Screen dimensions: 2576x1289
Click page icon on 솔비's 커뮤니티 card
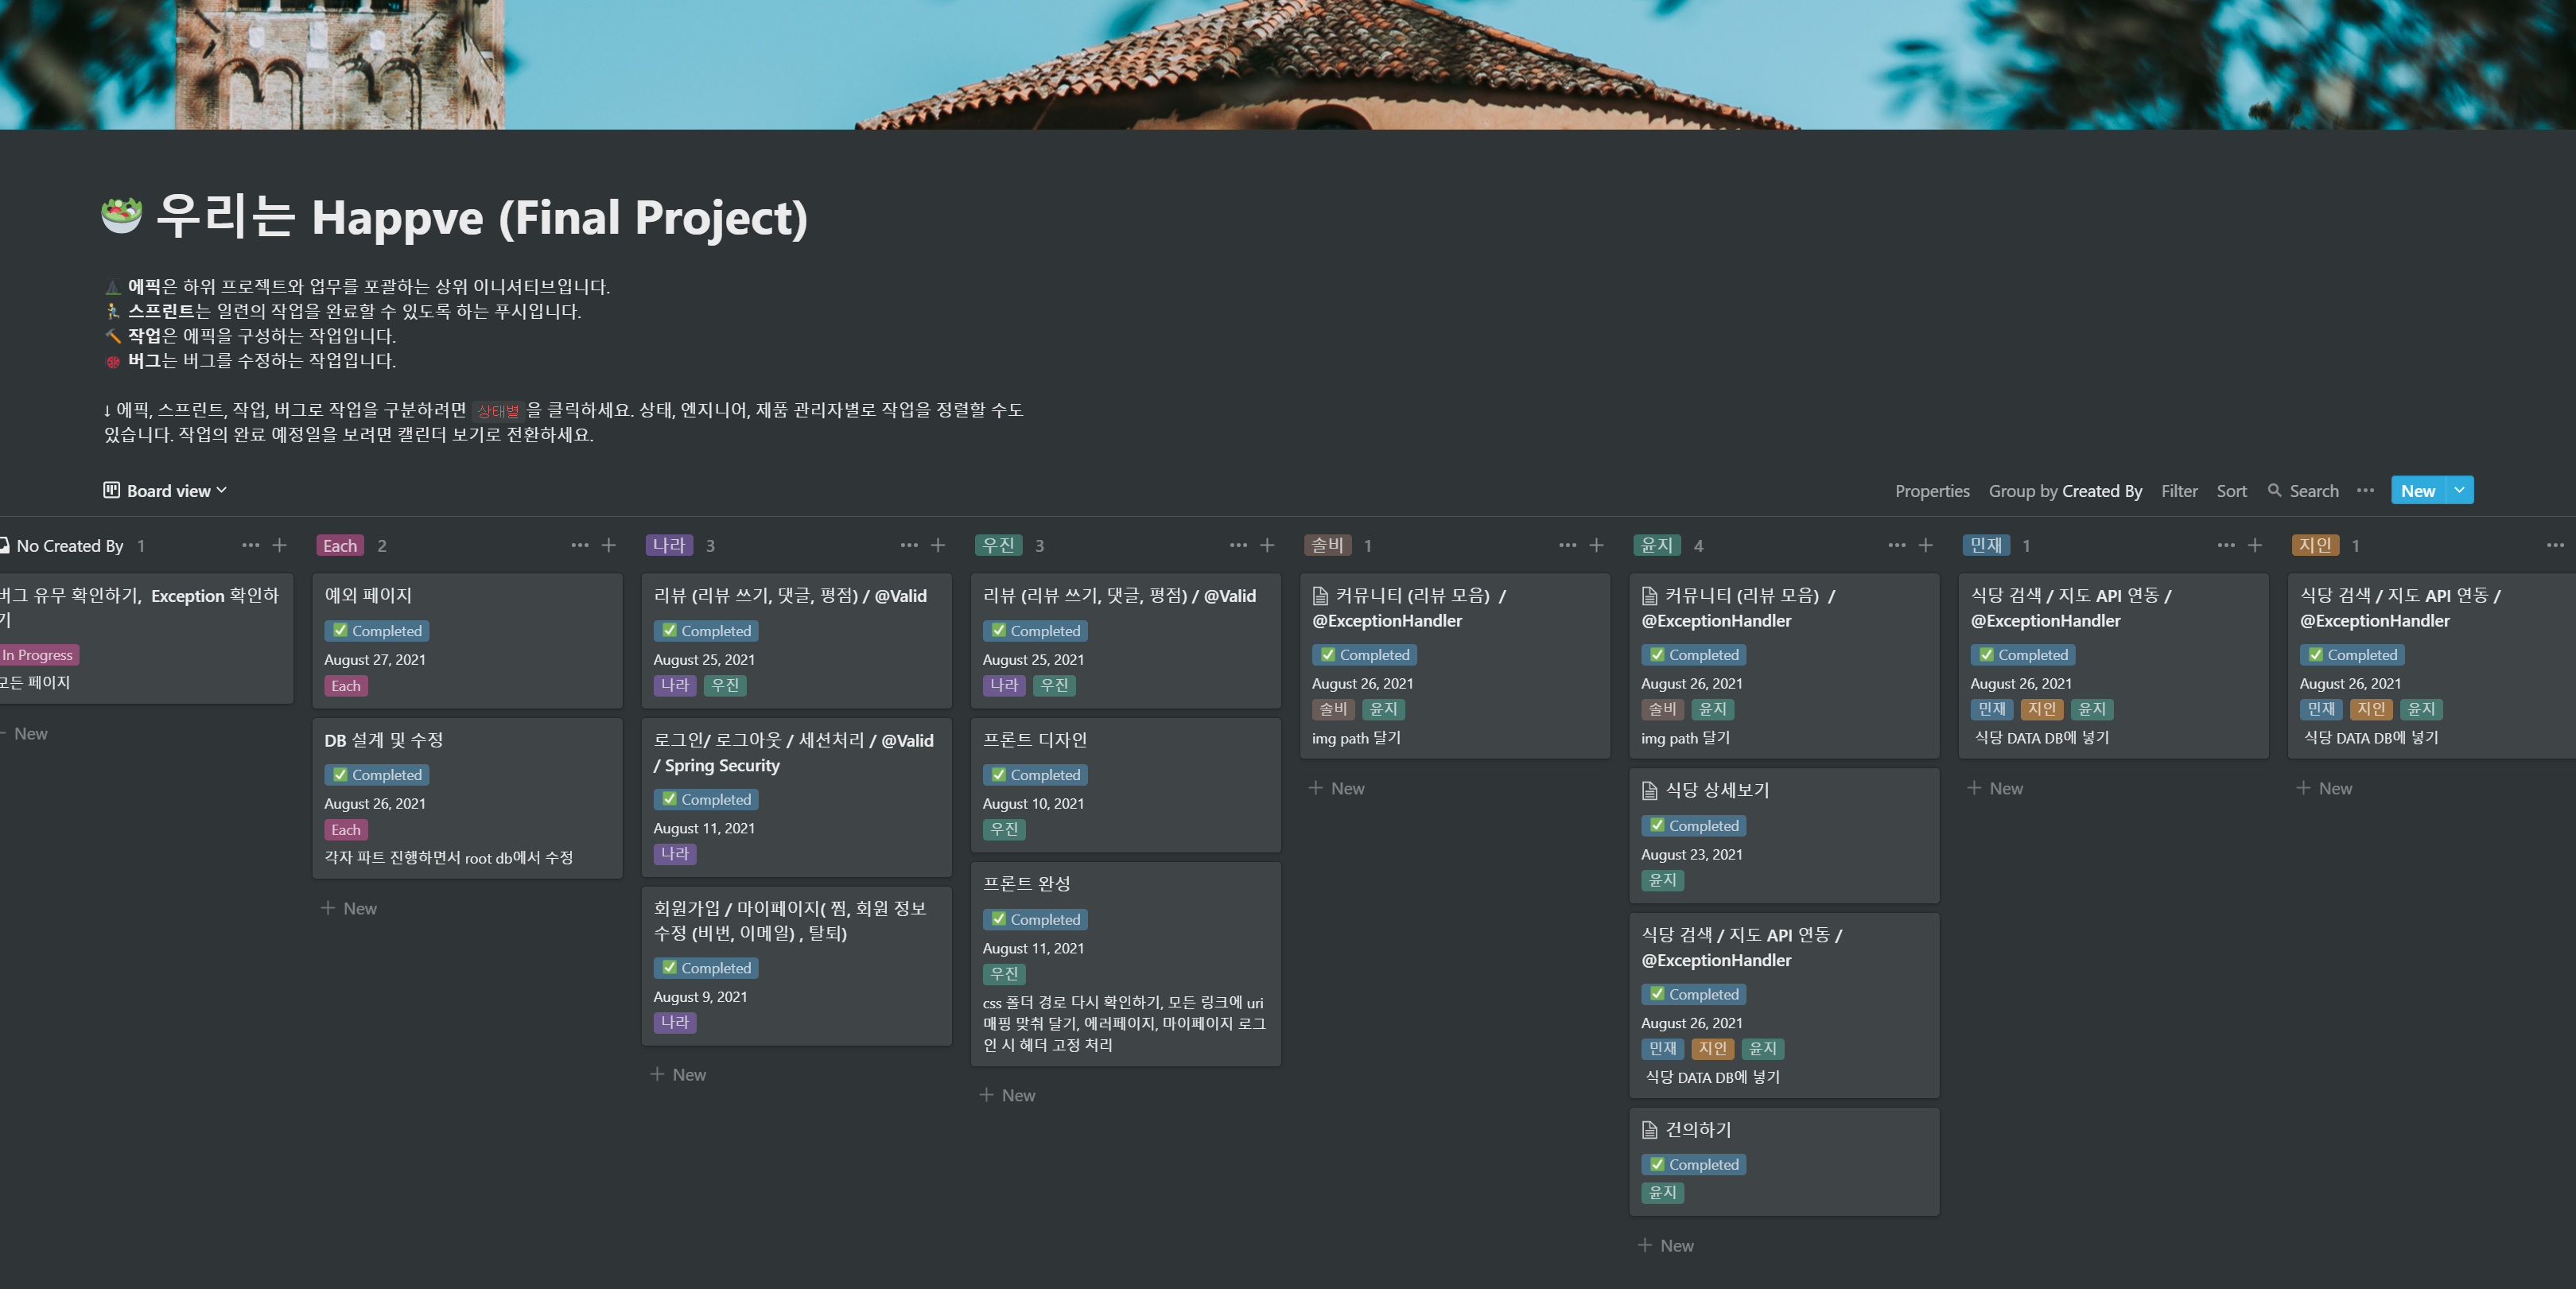tap(1320, 596)
